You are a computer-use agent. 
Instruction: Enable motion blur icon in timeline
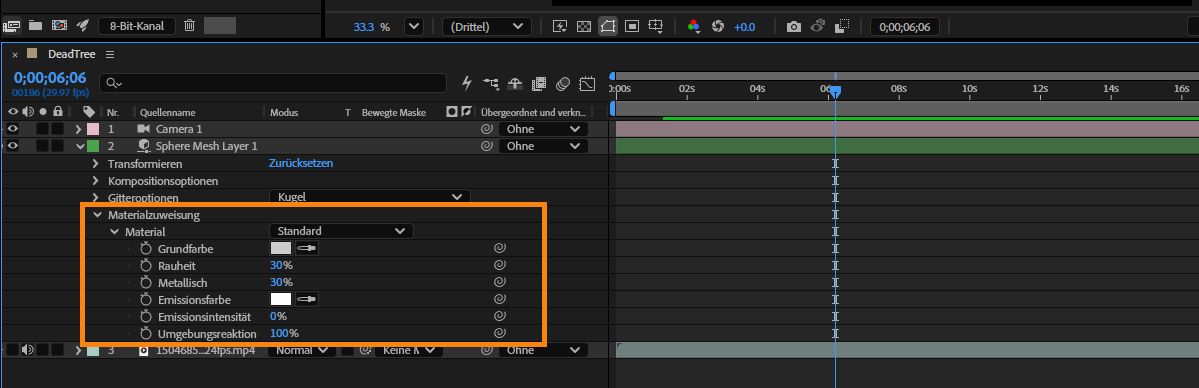click(x=563, y=83)
